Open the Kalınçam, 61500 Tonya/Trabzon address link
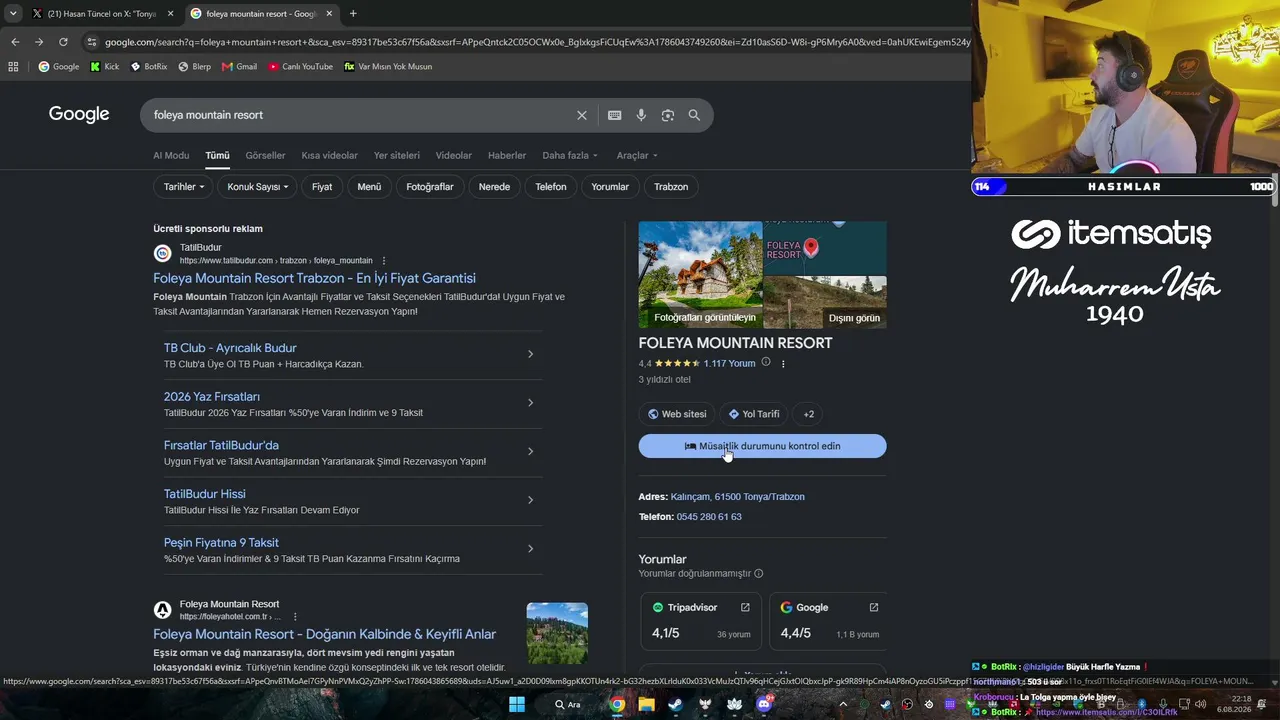Image resolution: width=1280 pixels, height=720 pixels. pos(737,497)
